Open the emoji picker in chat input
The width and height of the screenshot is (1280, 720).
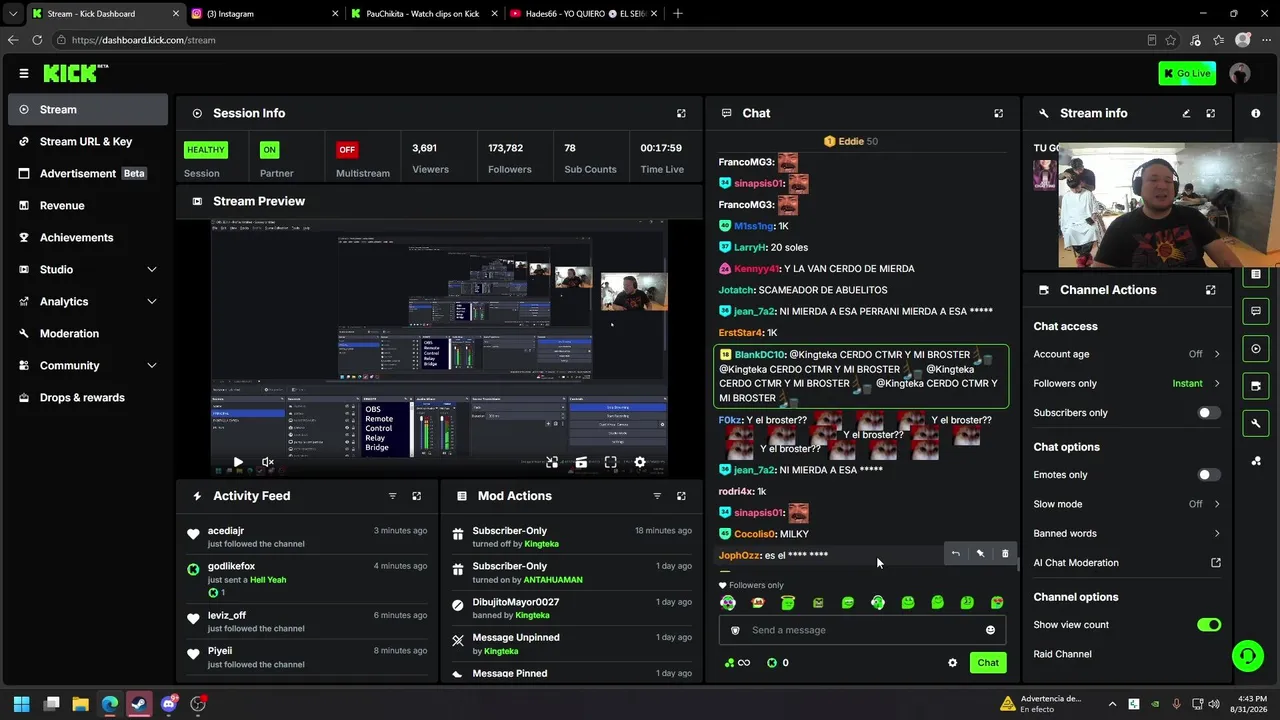[x=990, y=630]
